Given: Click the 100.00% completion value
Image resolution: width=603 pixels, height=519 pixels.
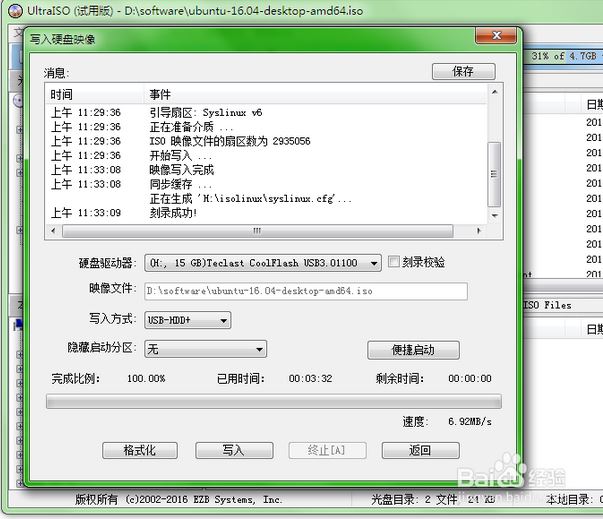Looking at the screenshot, I should click(x=146, y=379).
